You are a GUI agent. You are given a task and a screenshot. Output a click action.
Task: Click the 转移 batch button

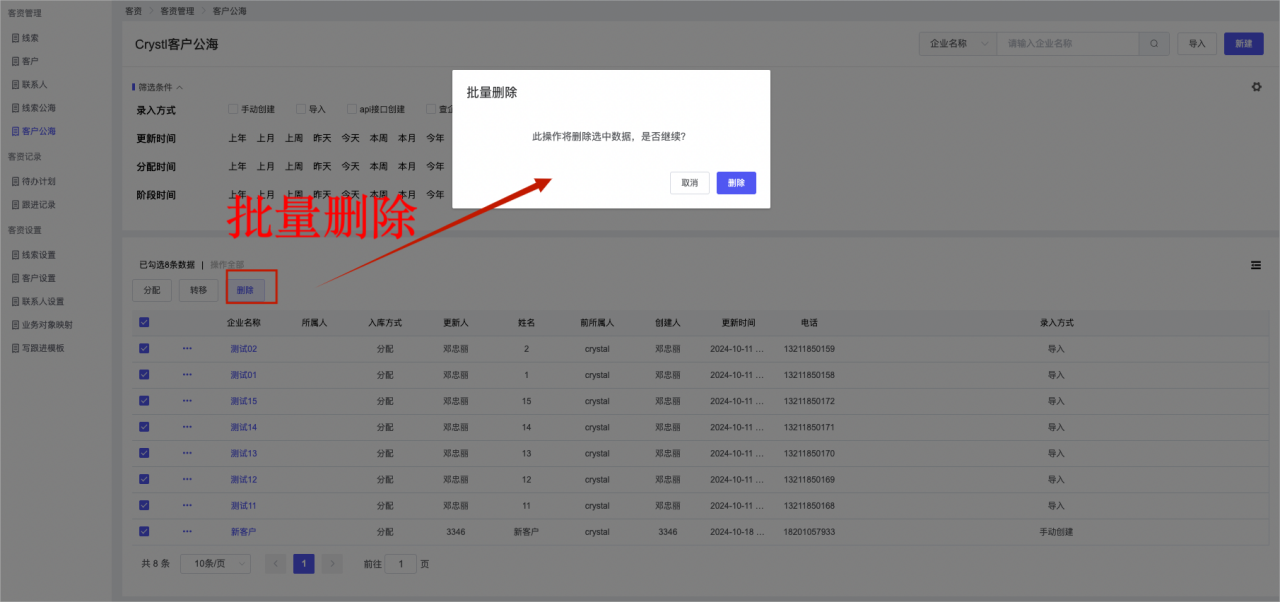click(x=198, y=290)
